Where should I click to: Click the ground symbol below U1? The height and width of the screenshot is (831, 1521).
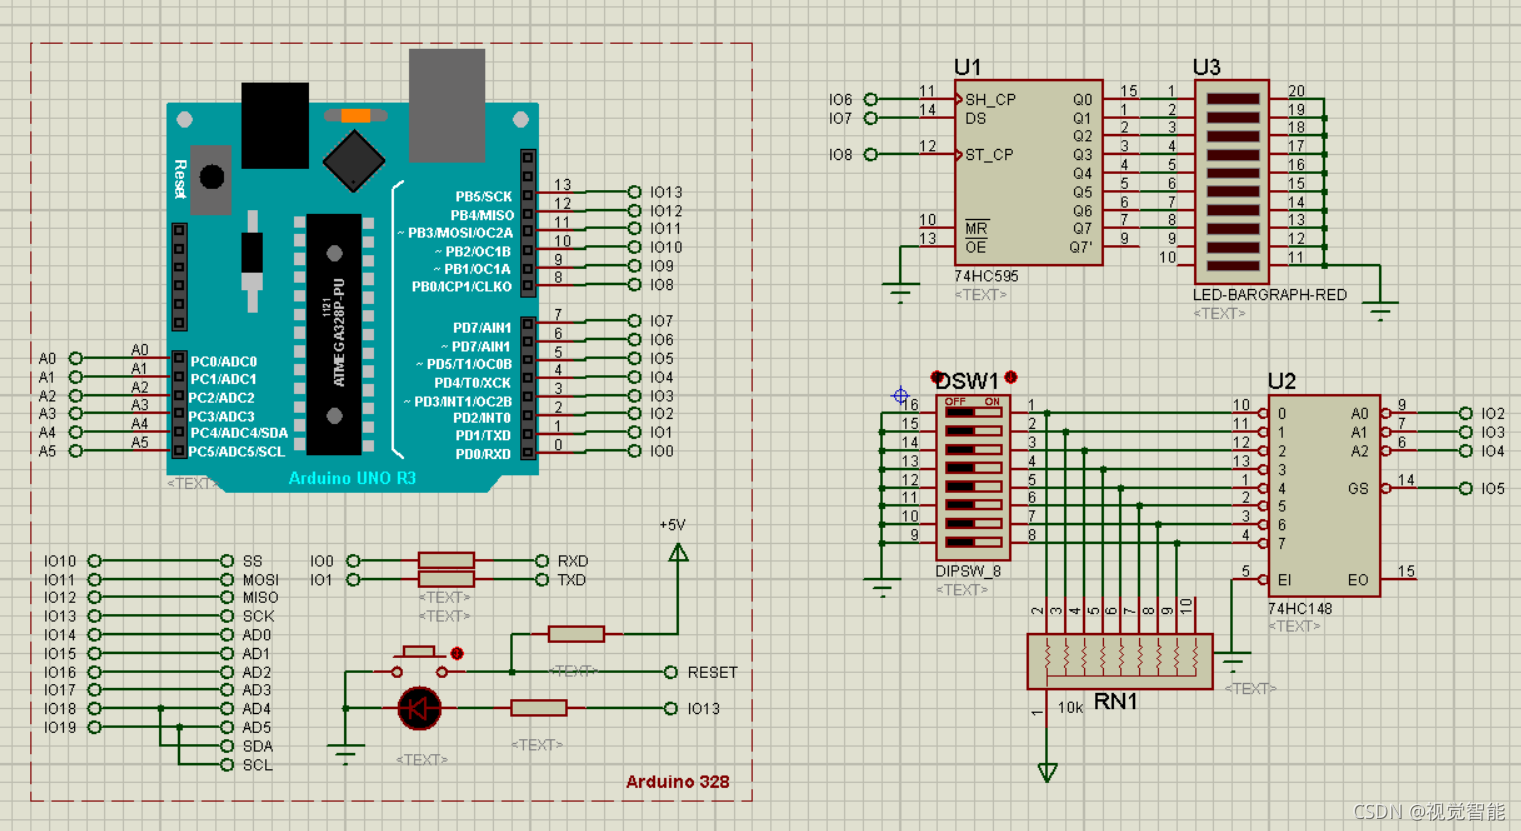point(901,290)
